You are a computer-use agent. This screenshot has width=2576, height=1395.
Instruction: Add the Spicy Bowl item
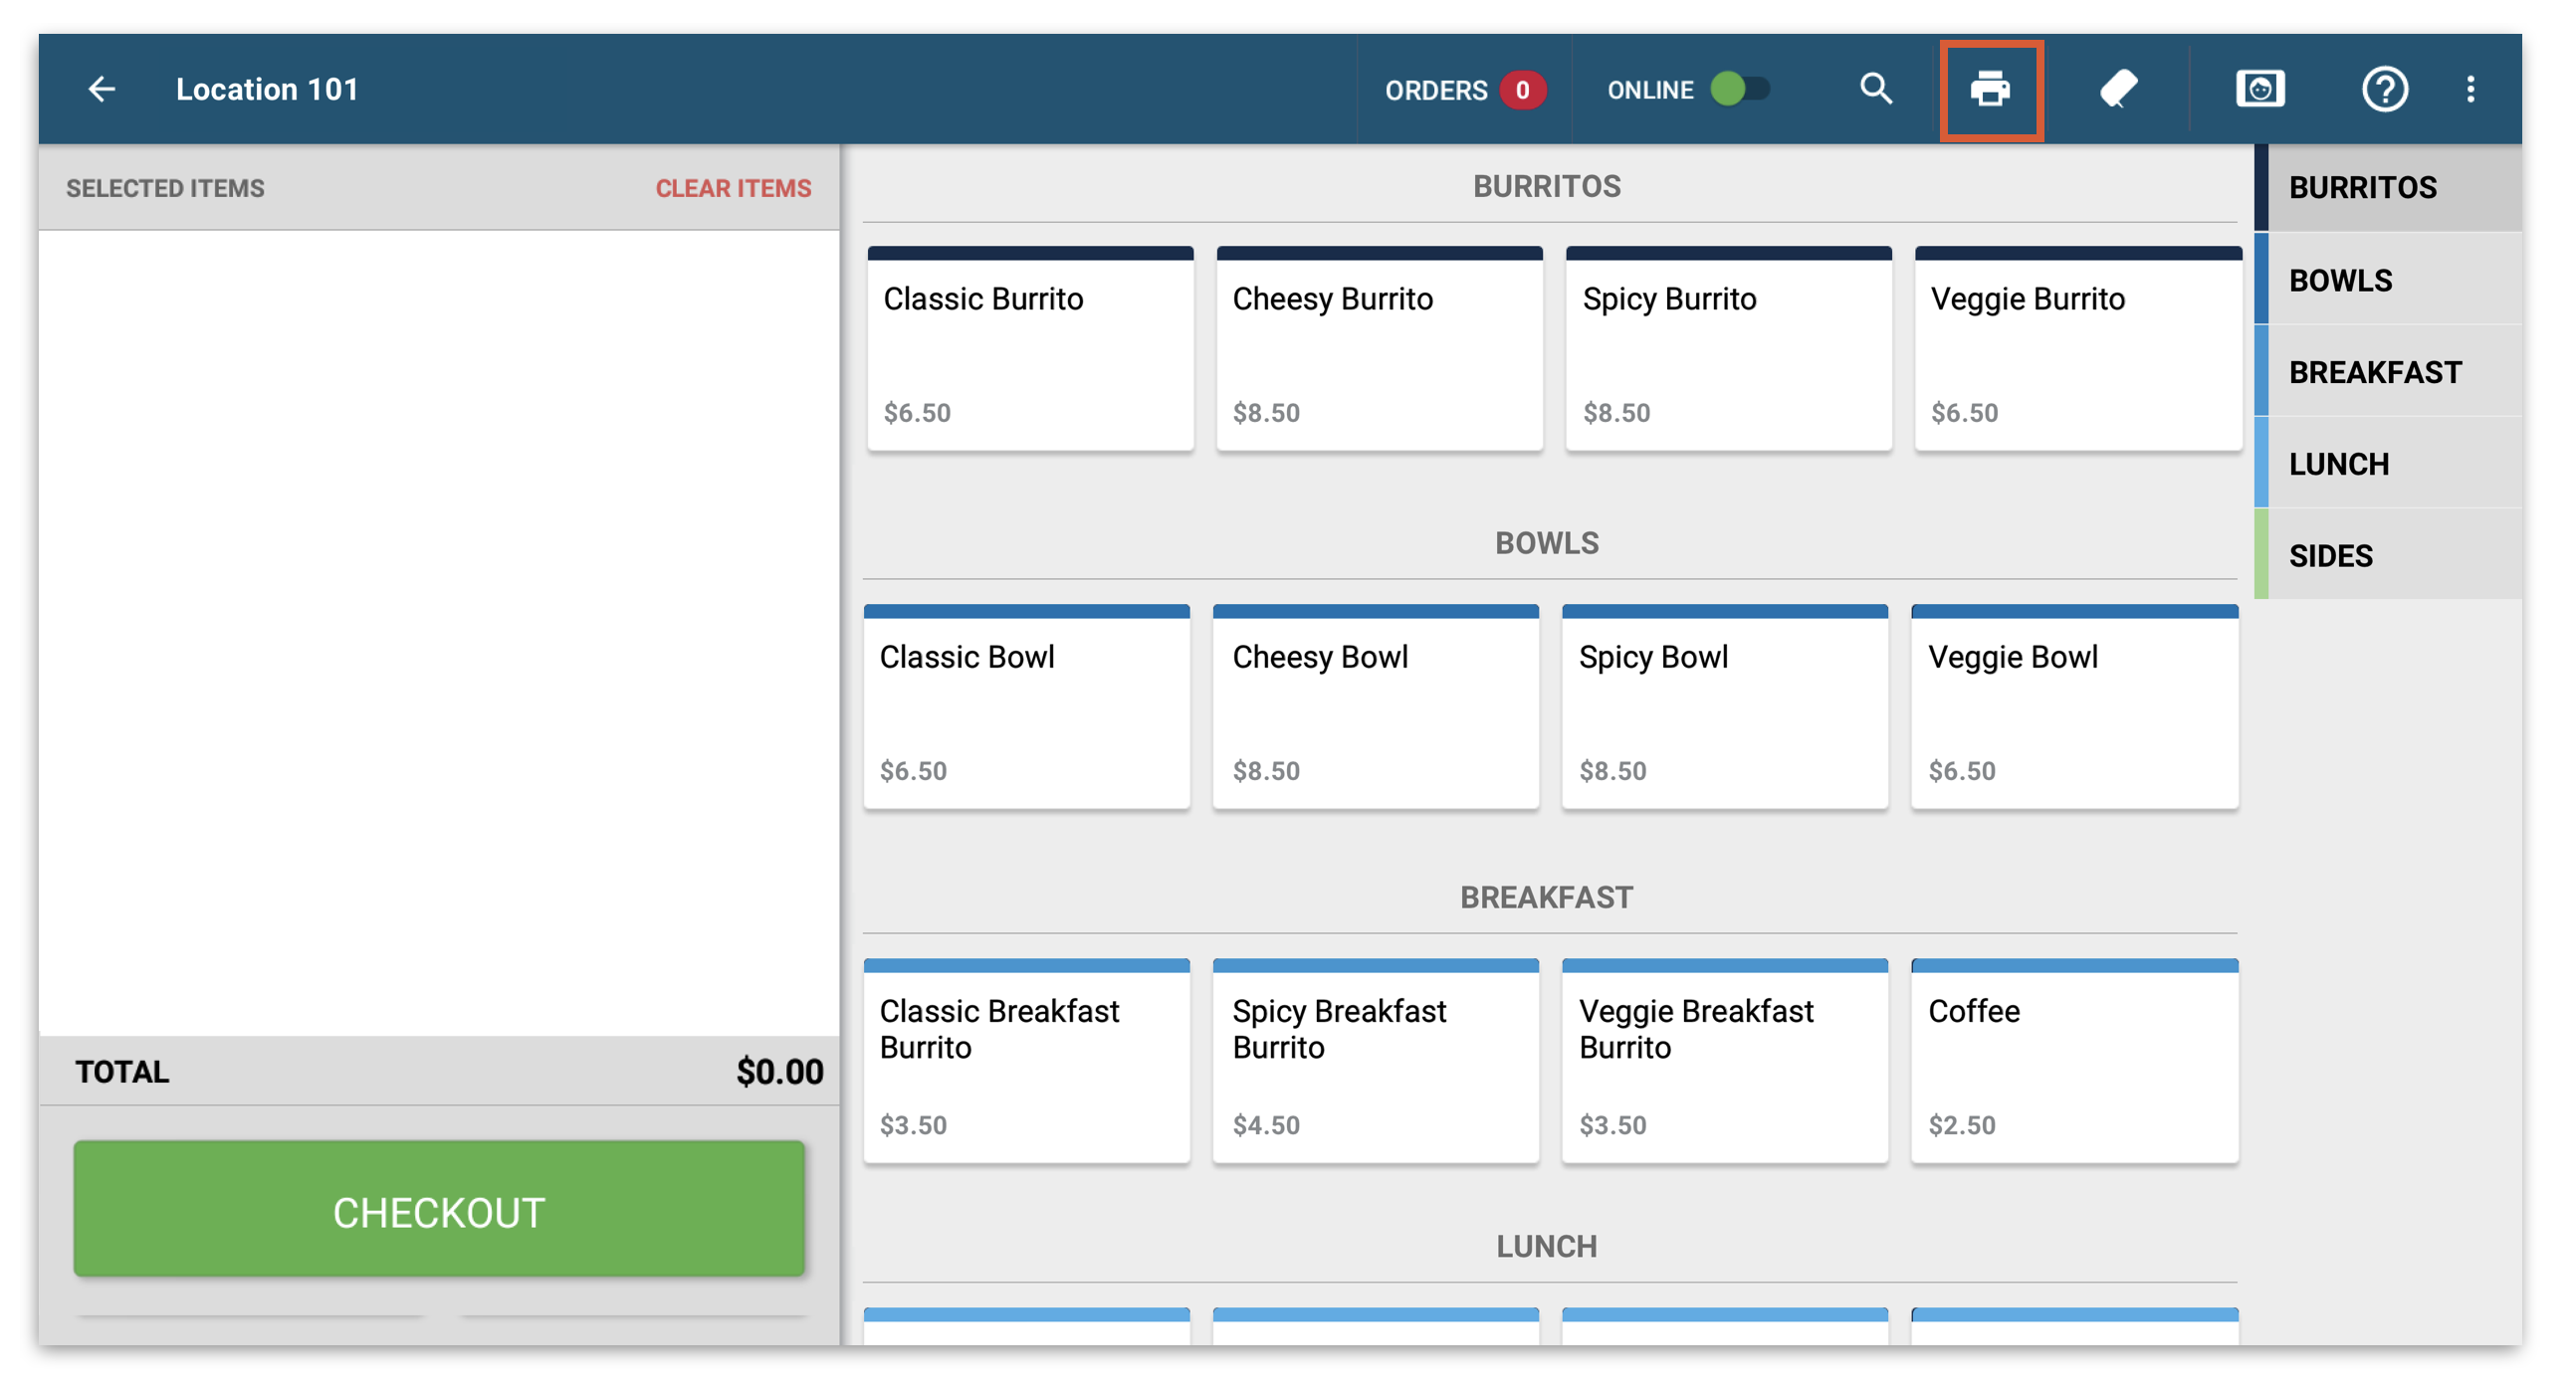[x=1724, y=707]
